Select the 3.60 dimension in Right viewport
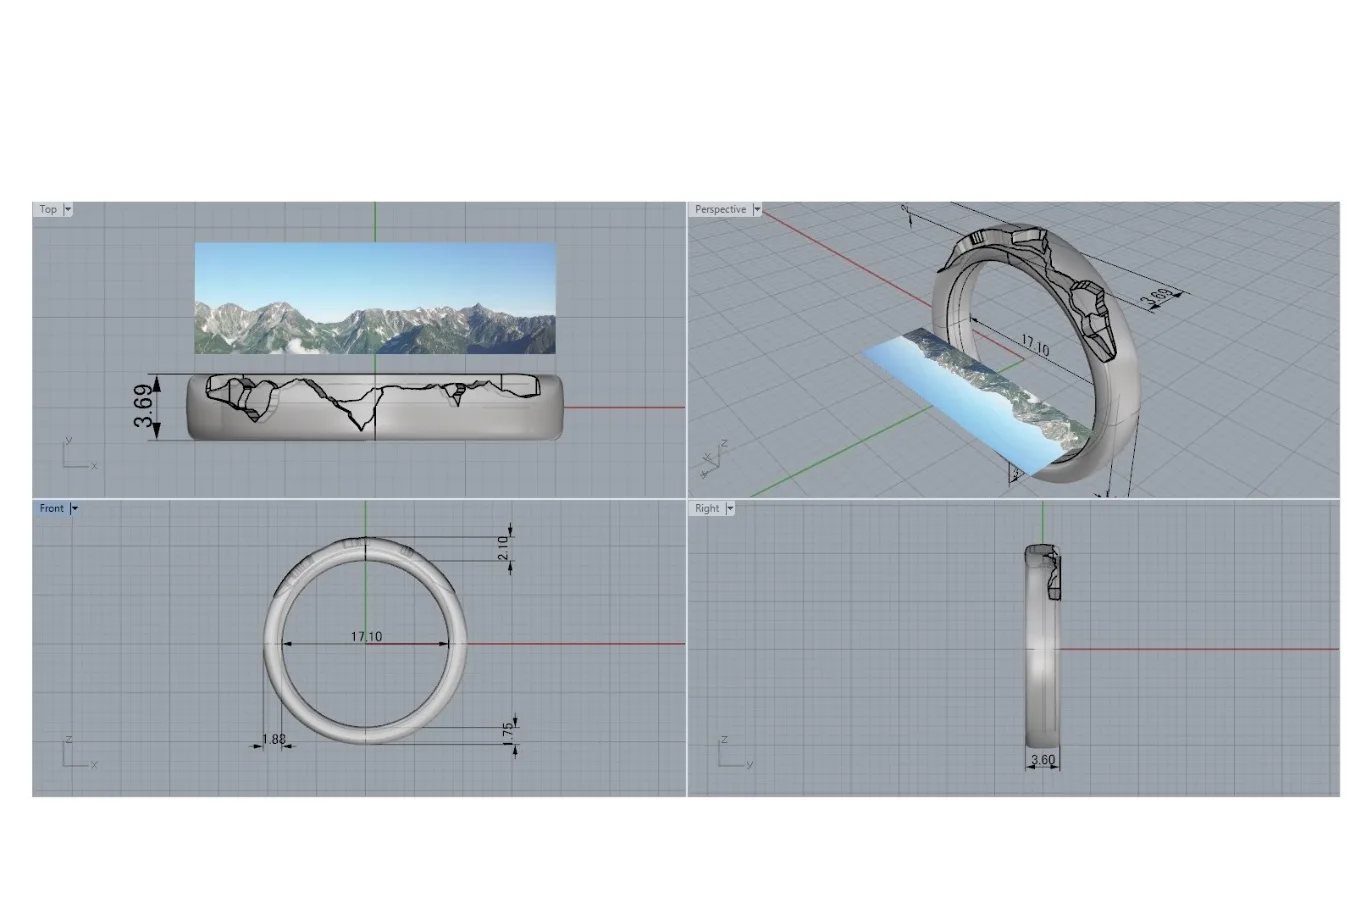The image size is (1372, 915). 1043,760
